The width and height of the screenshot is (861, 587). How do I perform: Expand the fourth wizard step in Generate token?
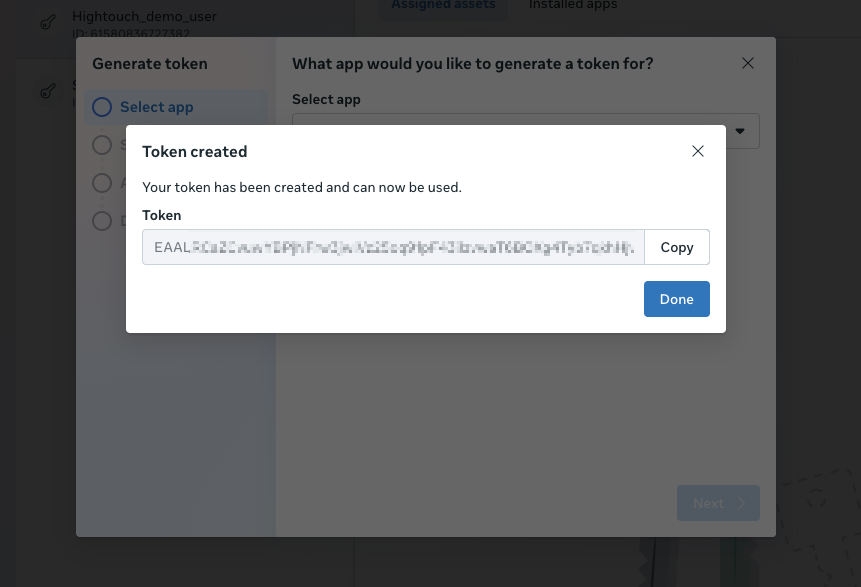coord(101,221)
